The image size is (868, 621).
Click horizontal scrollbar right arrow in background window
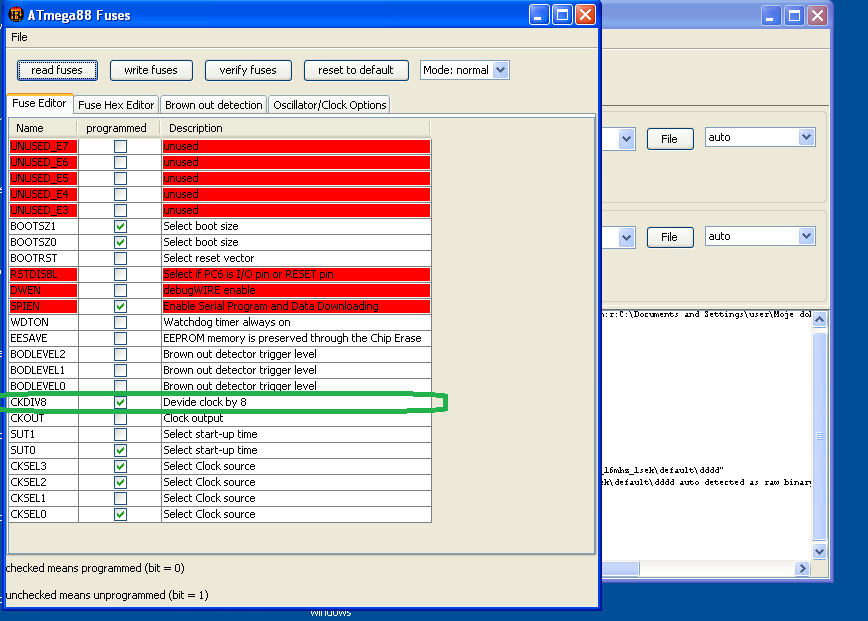point(802,568)
